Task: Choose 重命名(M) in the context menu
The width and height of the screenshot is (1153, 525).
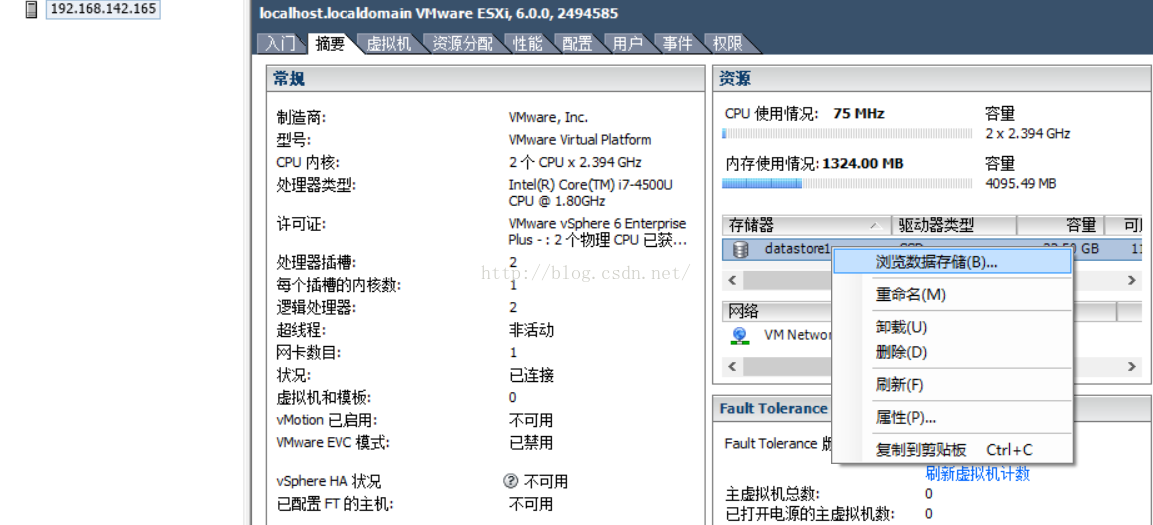Action: coord(910,294)
